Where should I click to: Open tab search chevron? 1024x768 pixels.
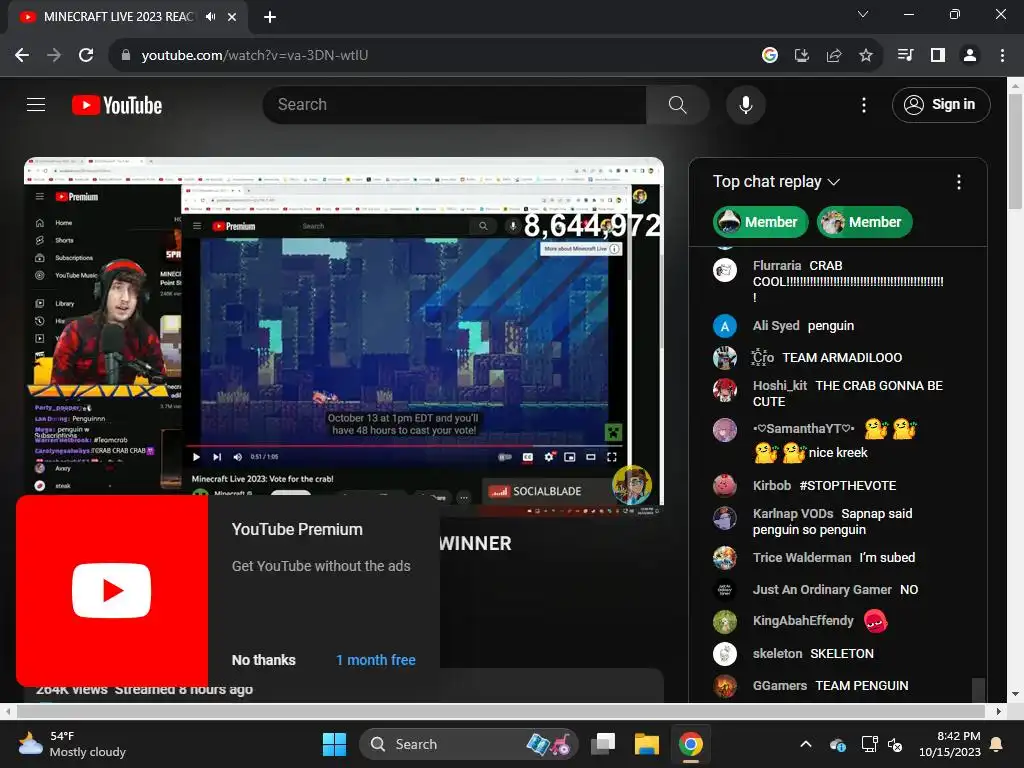(863, 14)
